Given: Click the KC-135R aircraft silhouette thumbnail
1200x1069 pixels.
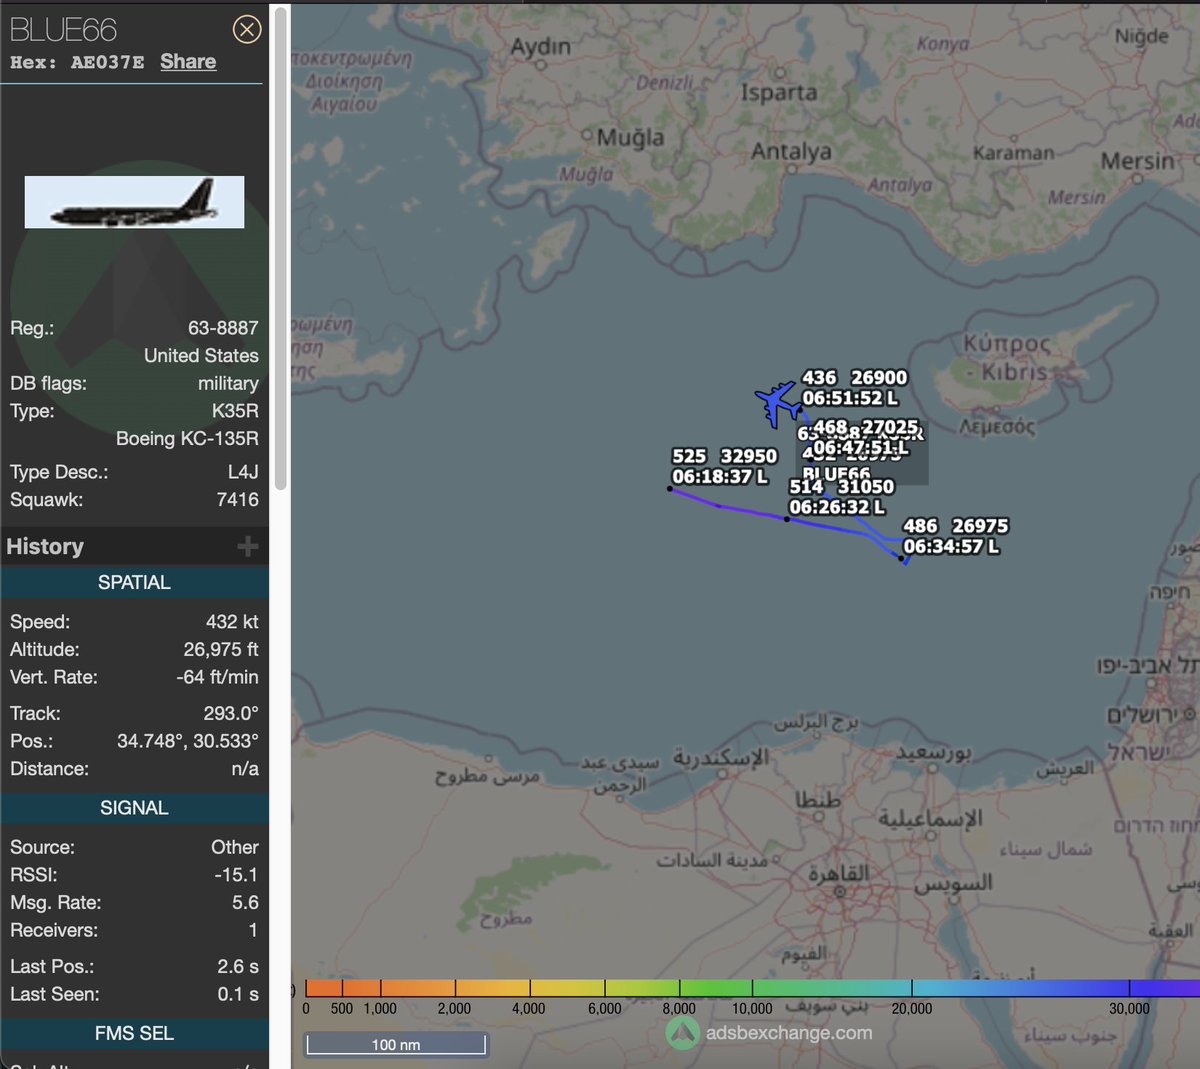Looking at the screenshot, I should [134, 202].
